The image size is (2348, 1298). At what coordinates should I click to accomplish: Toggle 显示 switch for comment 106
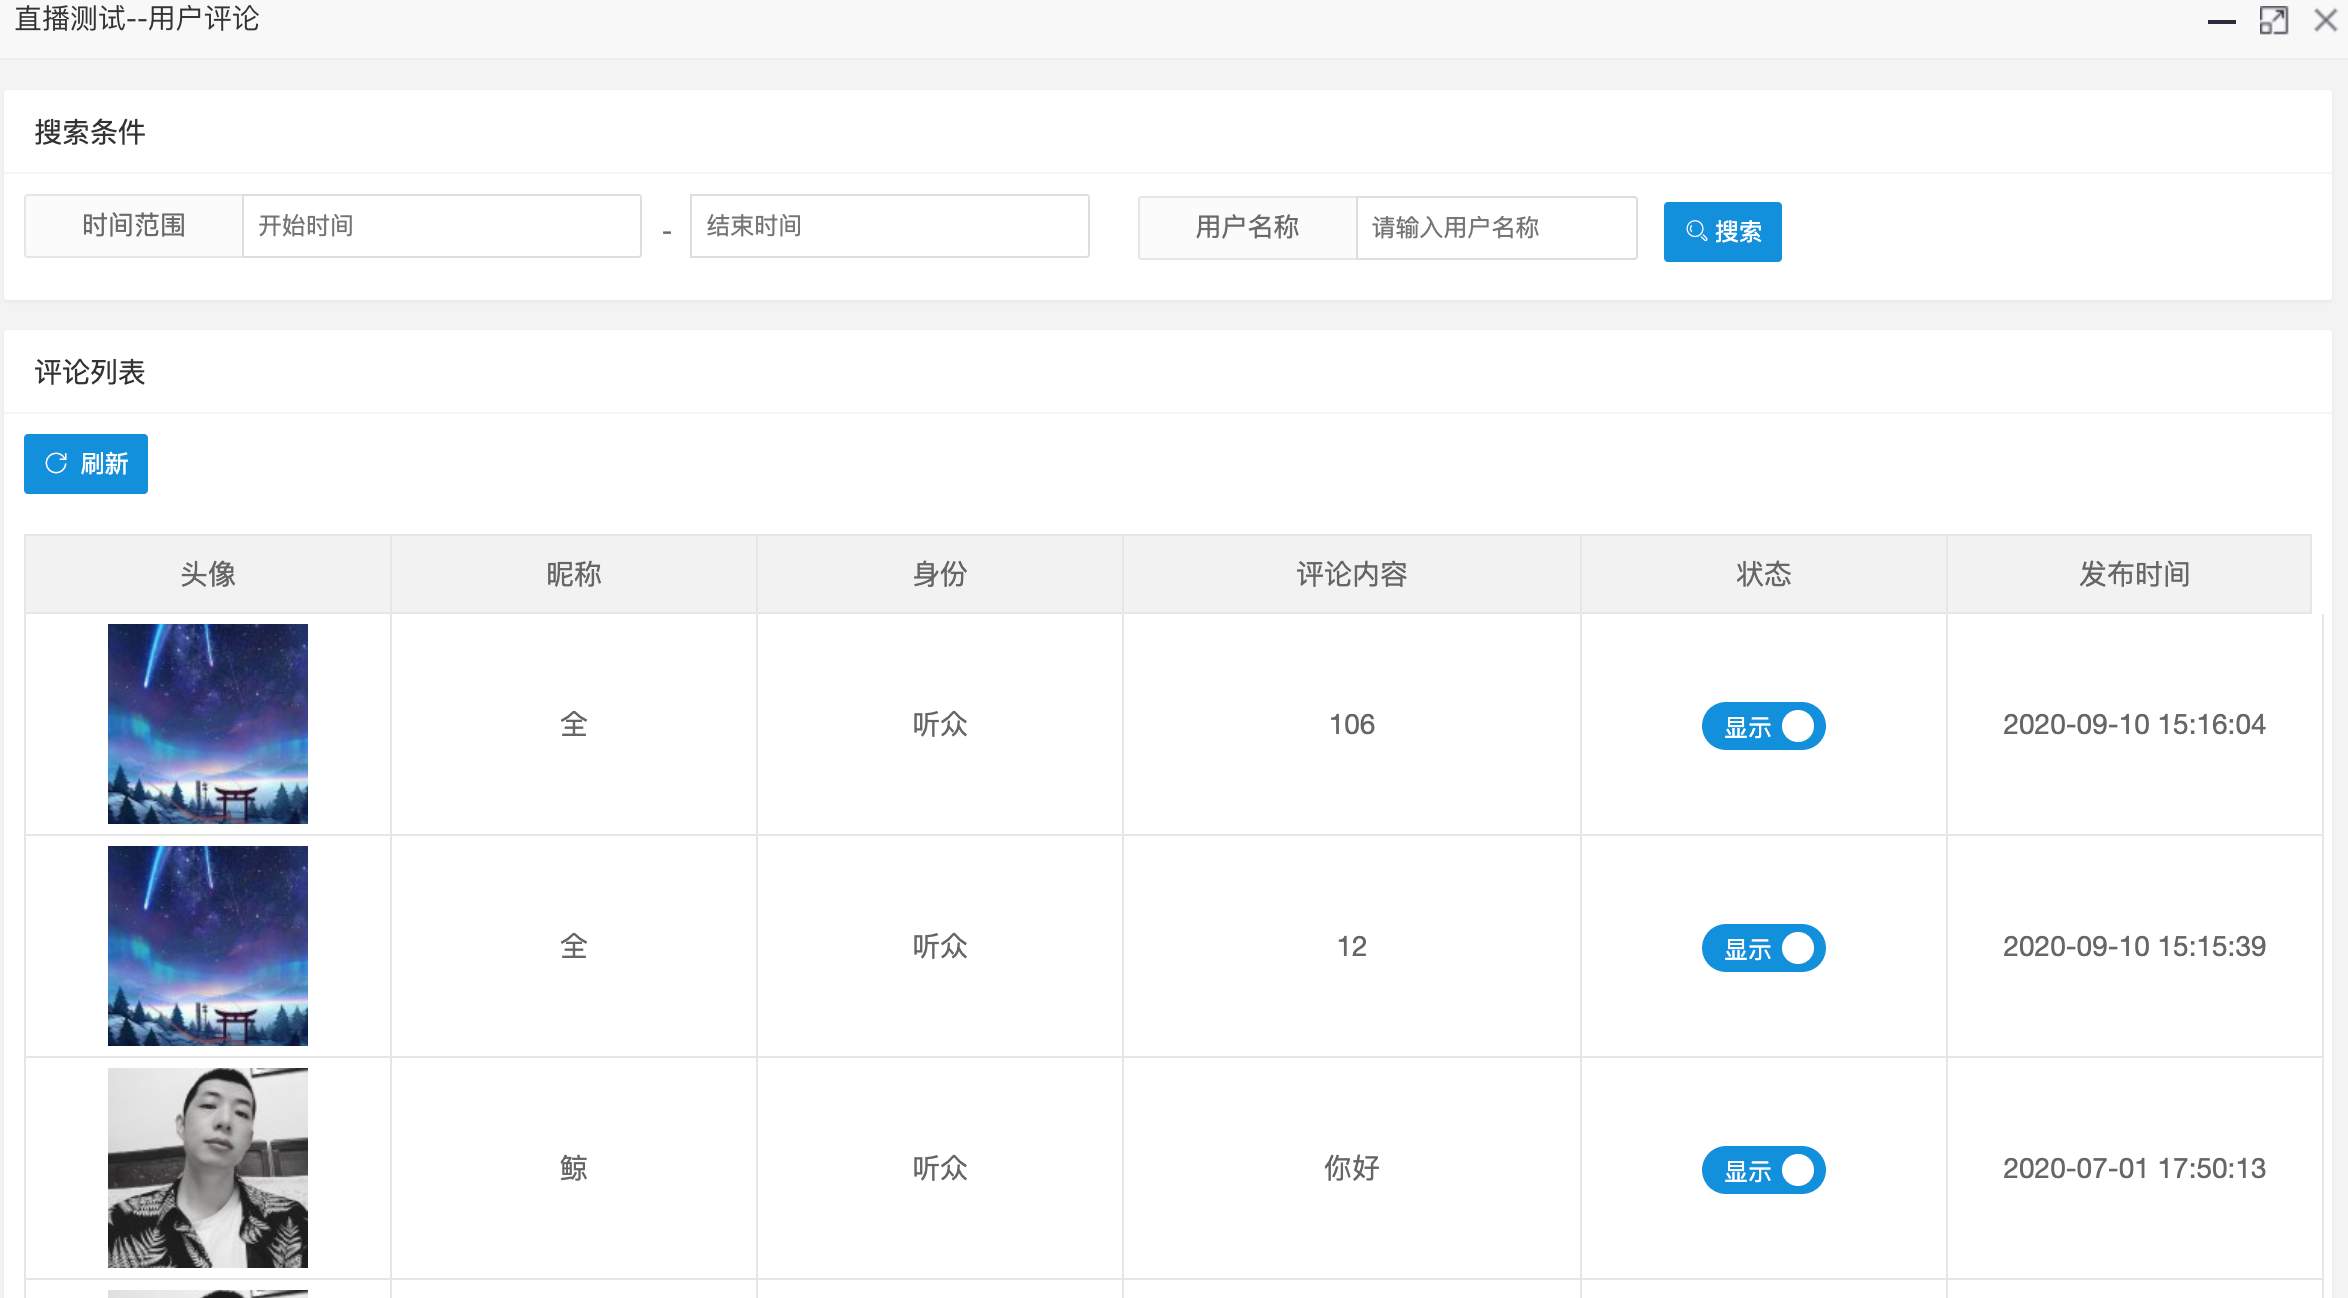(x=1763, y=726)
